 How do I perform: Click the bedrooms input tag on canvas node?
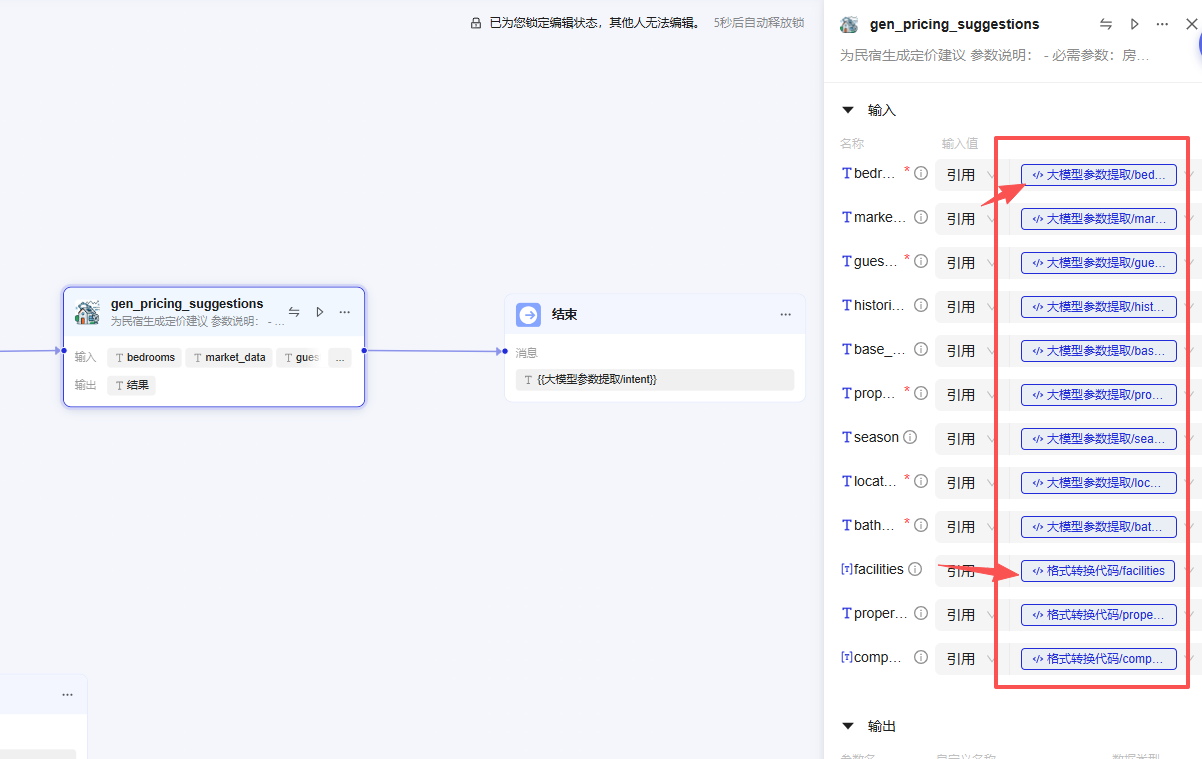click(144, 357)
